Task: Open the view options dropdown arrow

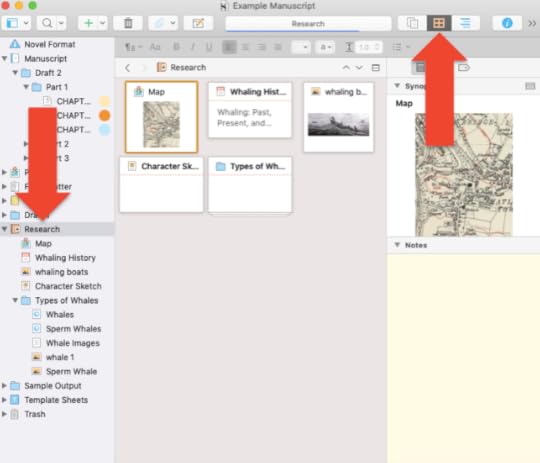Action: pos(26,23)
